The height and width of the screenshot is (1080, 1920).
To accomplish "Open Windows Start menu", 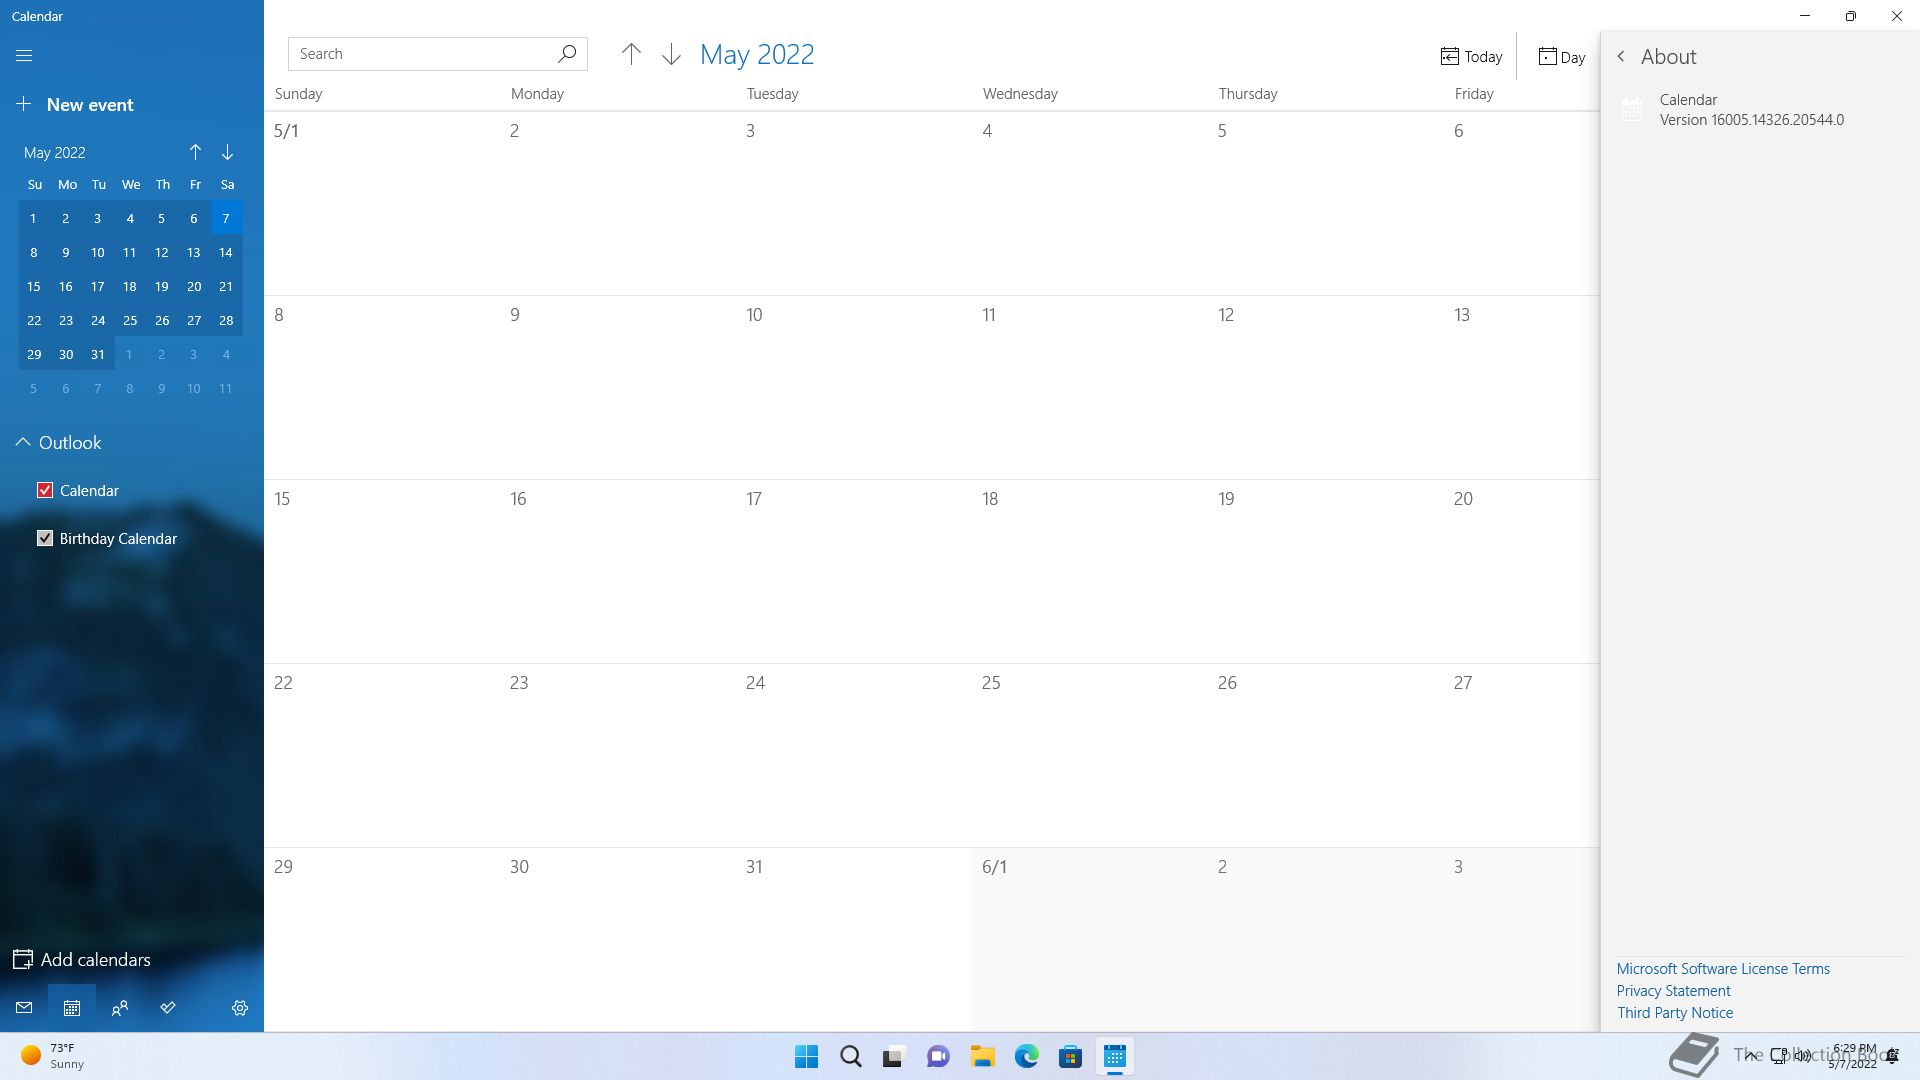I will (x=806, y=1057).
